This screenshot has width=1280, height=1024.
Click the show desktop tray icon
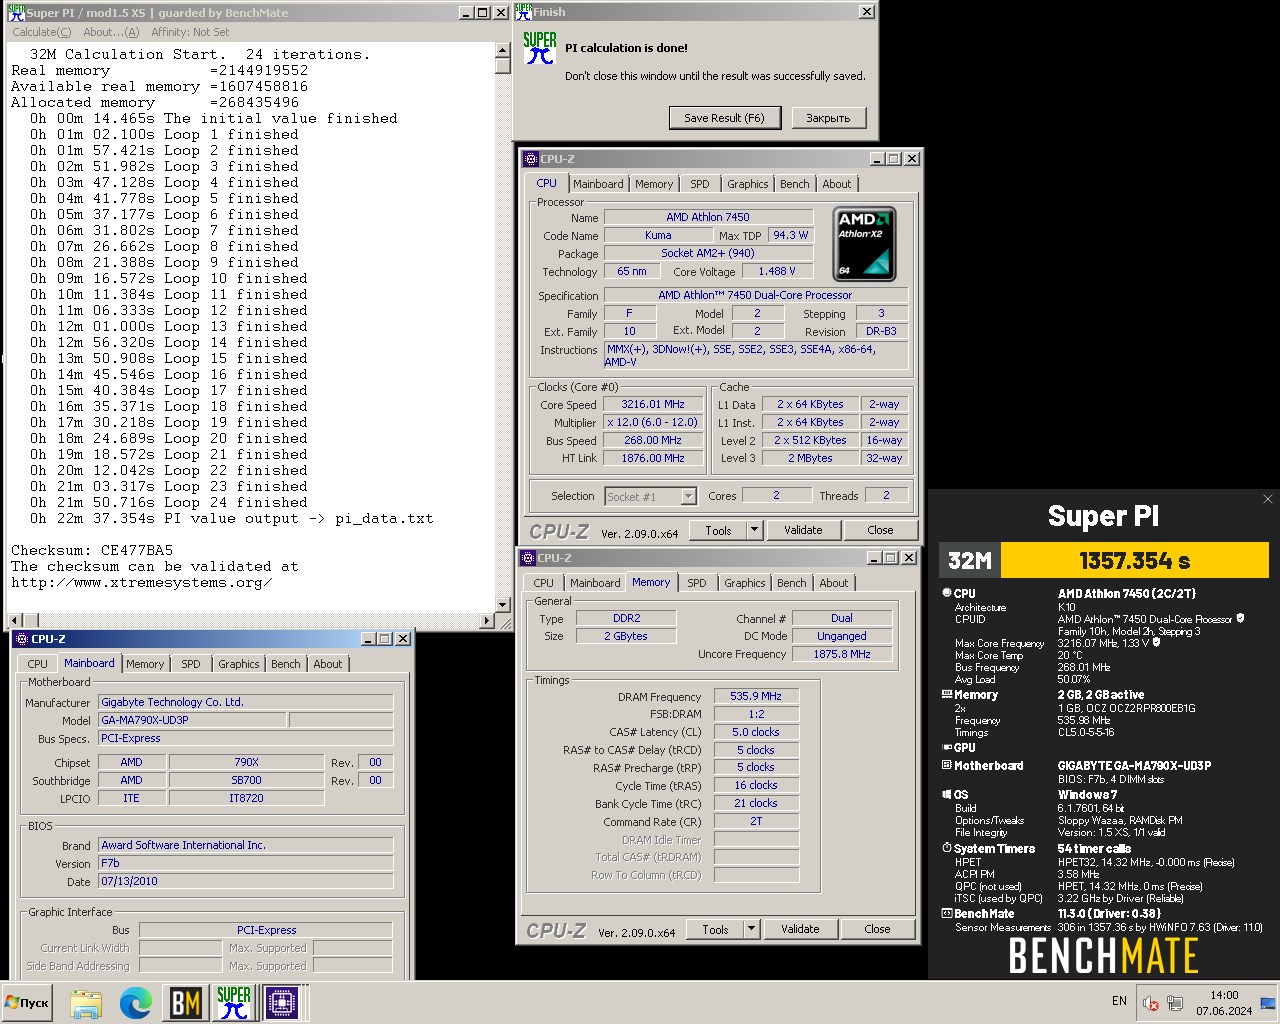pos(1268,1003)
